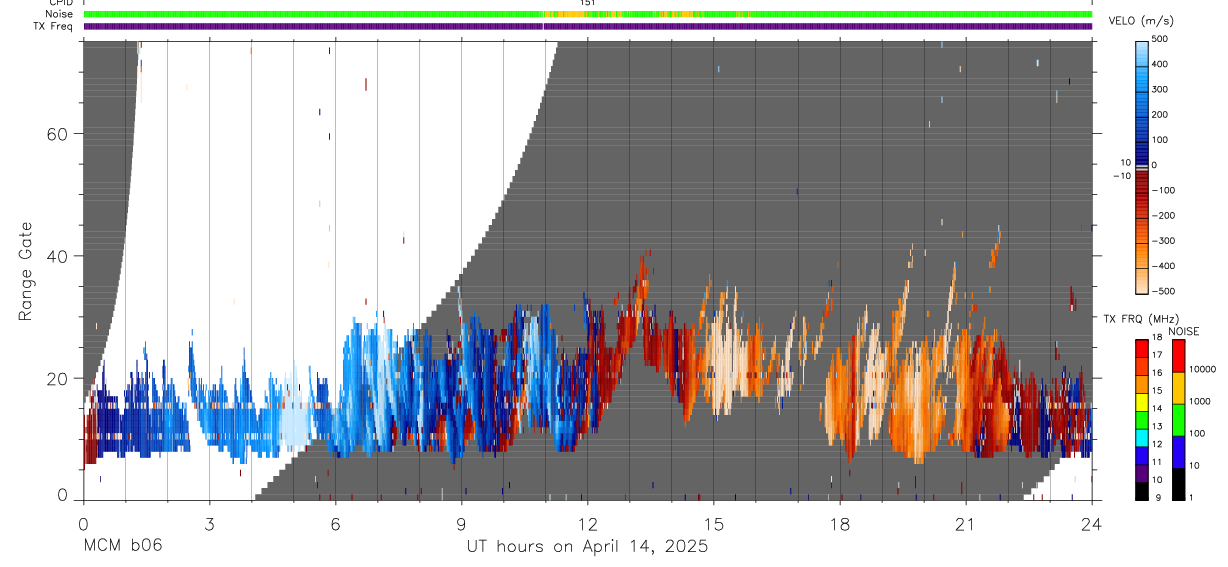Image resolution: width=1228 pixels, height=567 pixels.
Task: Click the UT hours date axis title
Action: (x=587, y=546)
